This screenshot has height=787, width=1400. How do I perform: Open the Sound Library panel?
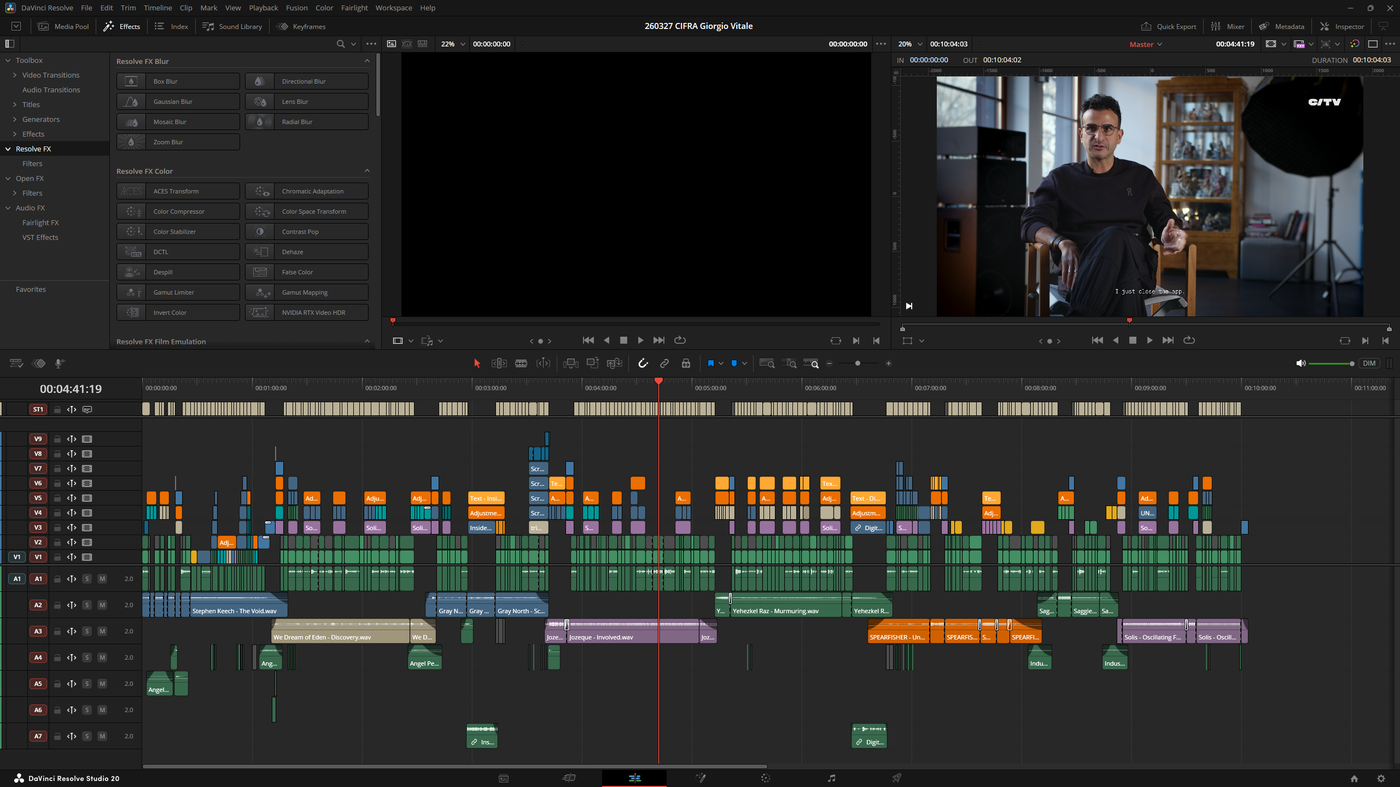pyautogui.click(x=232, y=26)
